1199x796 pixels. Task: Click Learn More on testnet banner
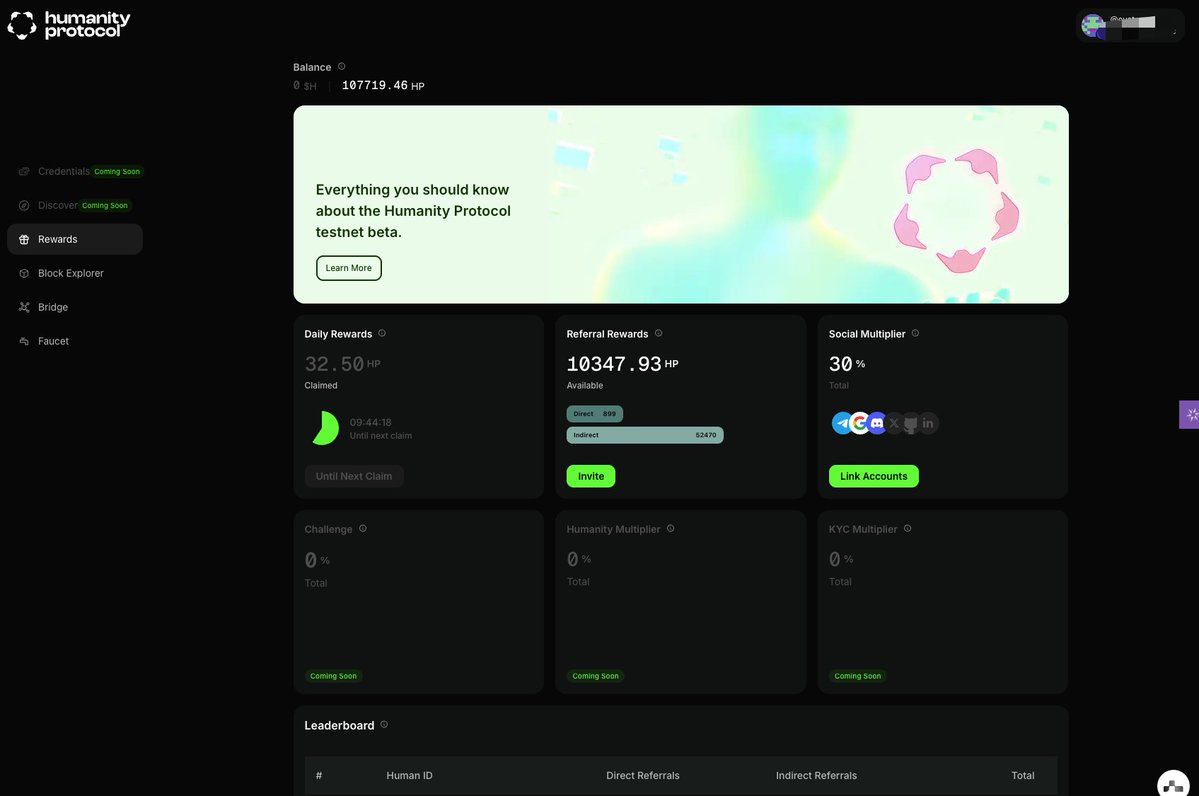(349, 268)
